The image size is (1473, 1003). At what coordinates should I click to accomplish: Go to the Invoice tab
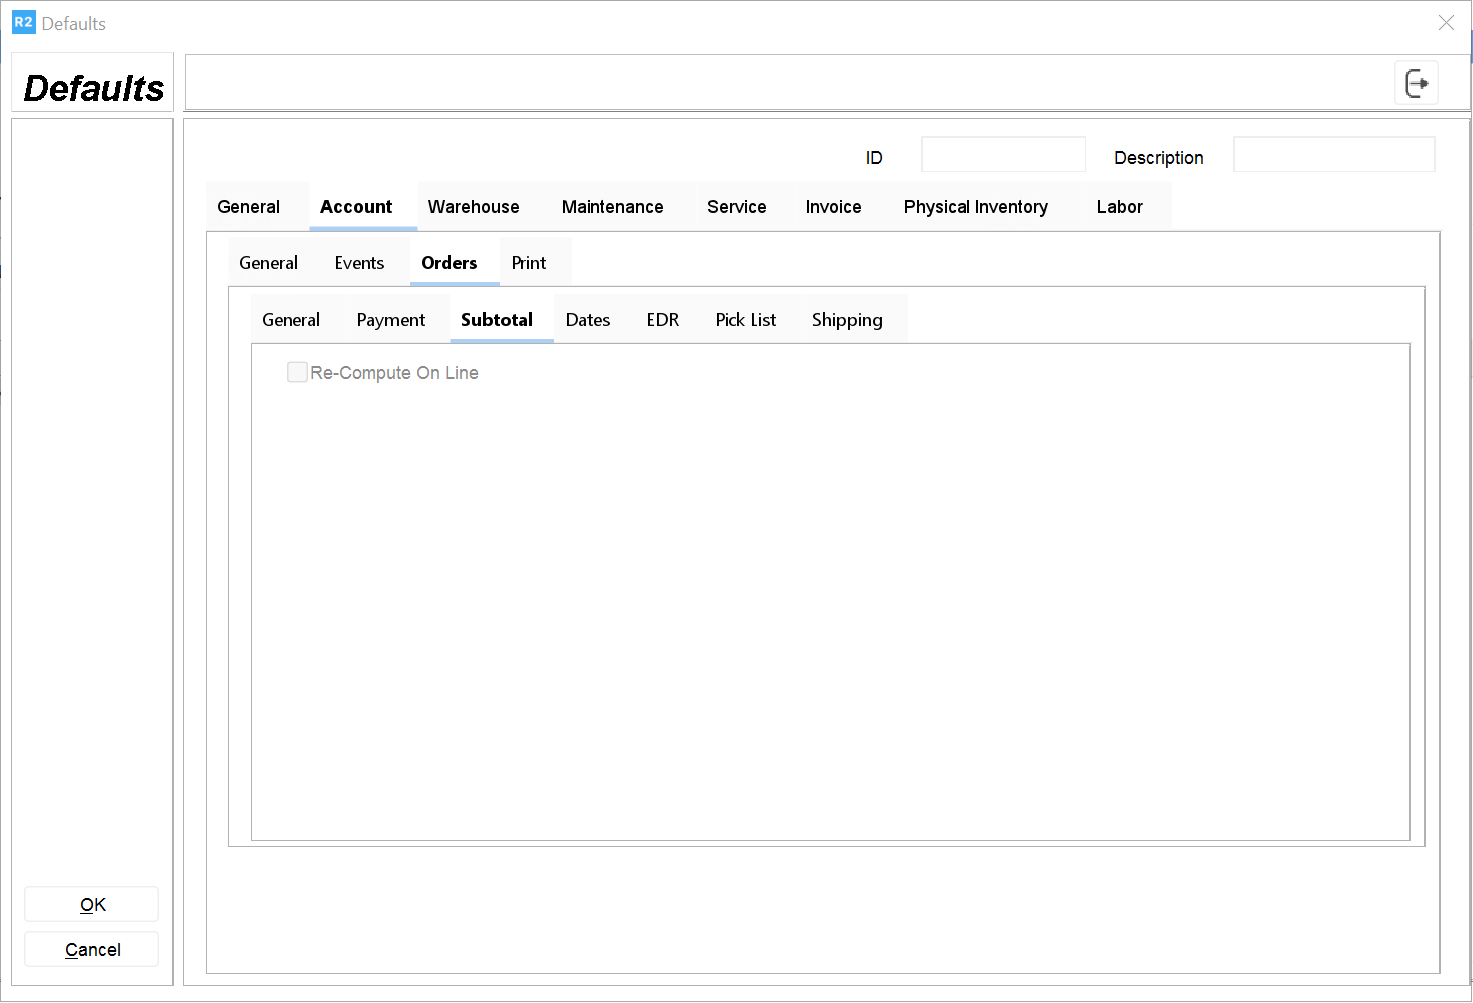(x=833, y=207)
